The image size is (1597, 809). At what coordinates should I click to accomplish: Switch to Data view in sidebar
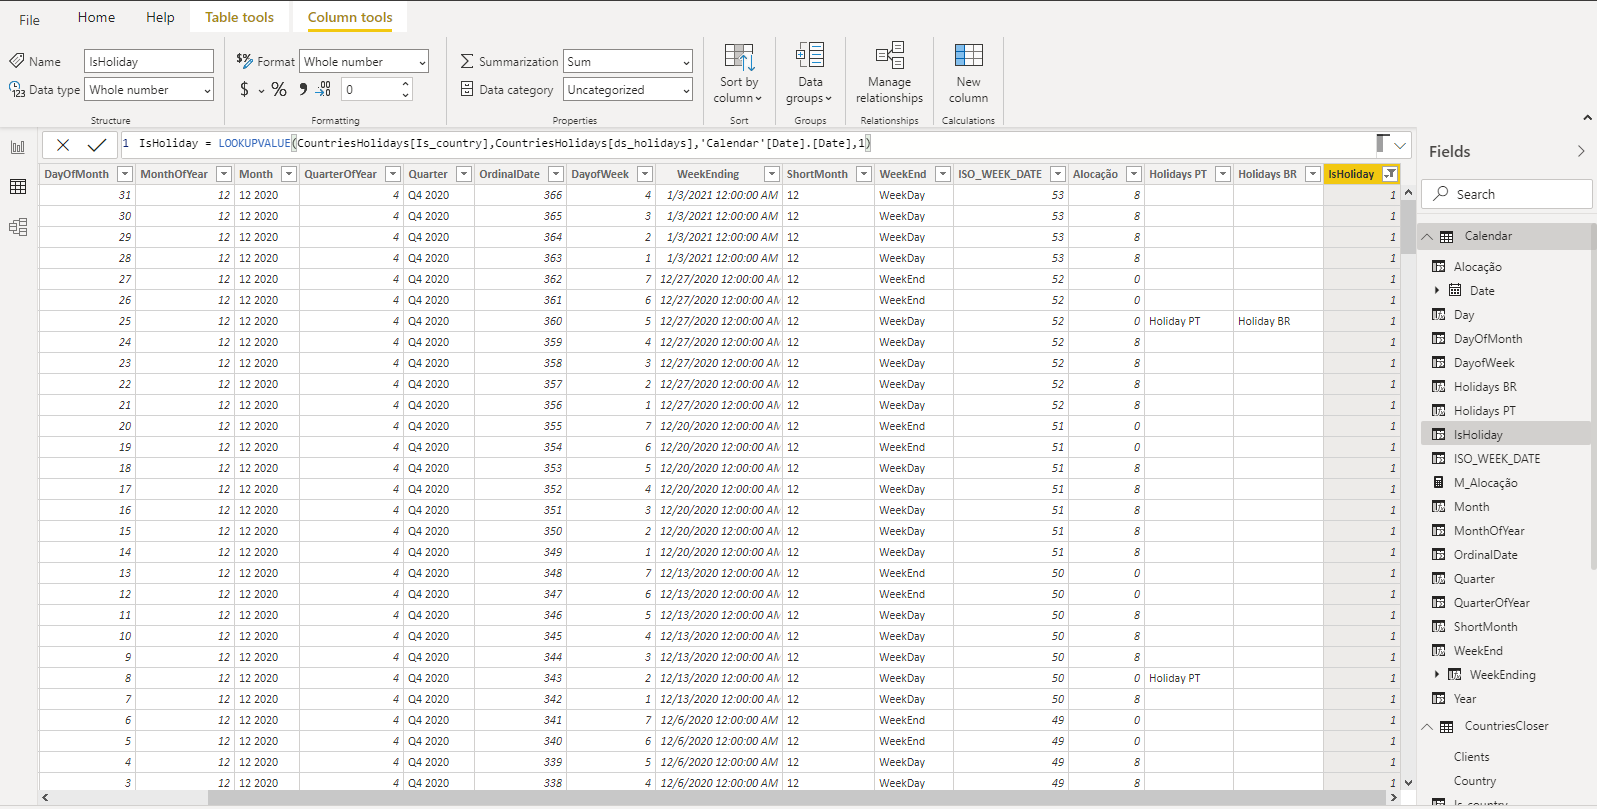click(18, 187)
